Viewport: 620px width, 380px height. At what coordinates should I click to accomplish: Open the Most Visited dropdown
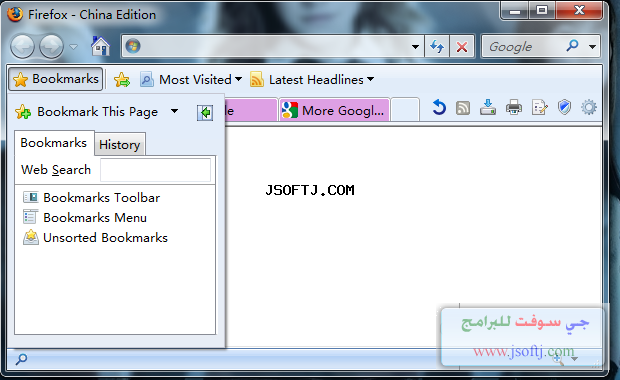191,79
